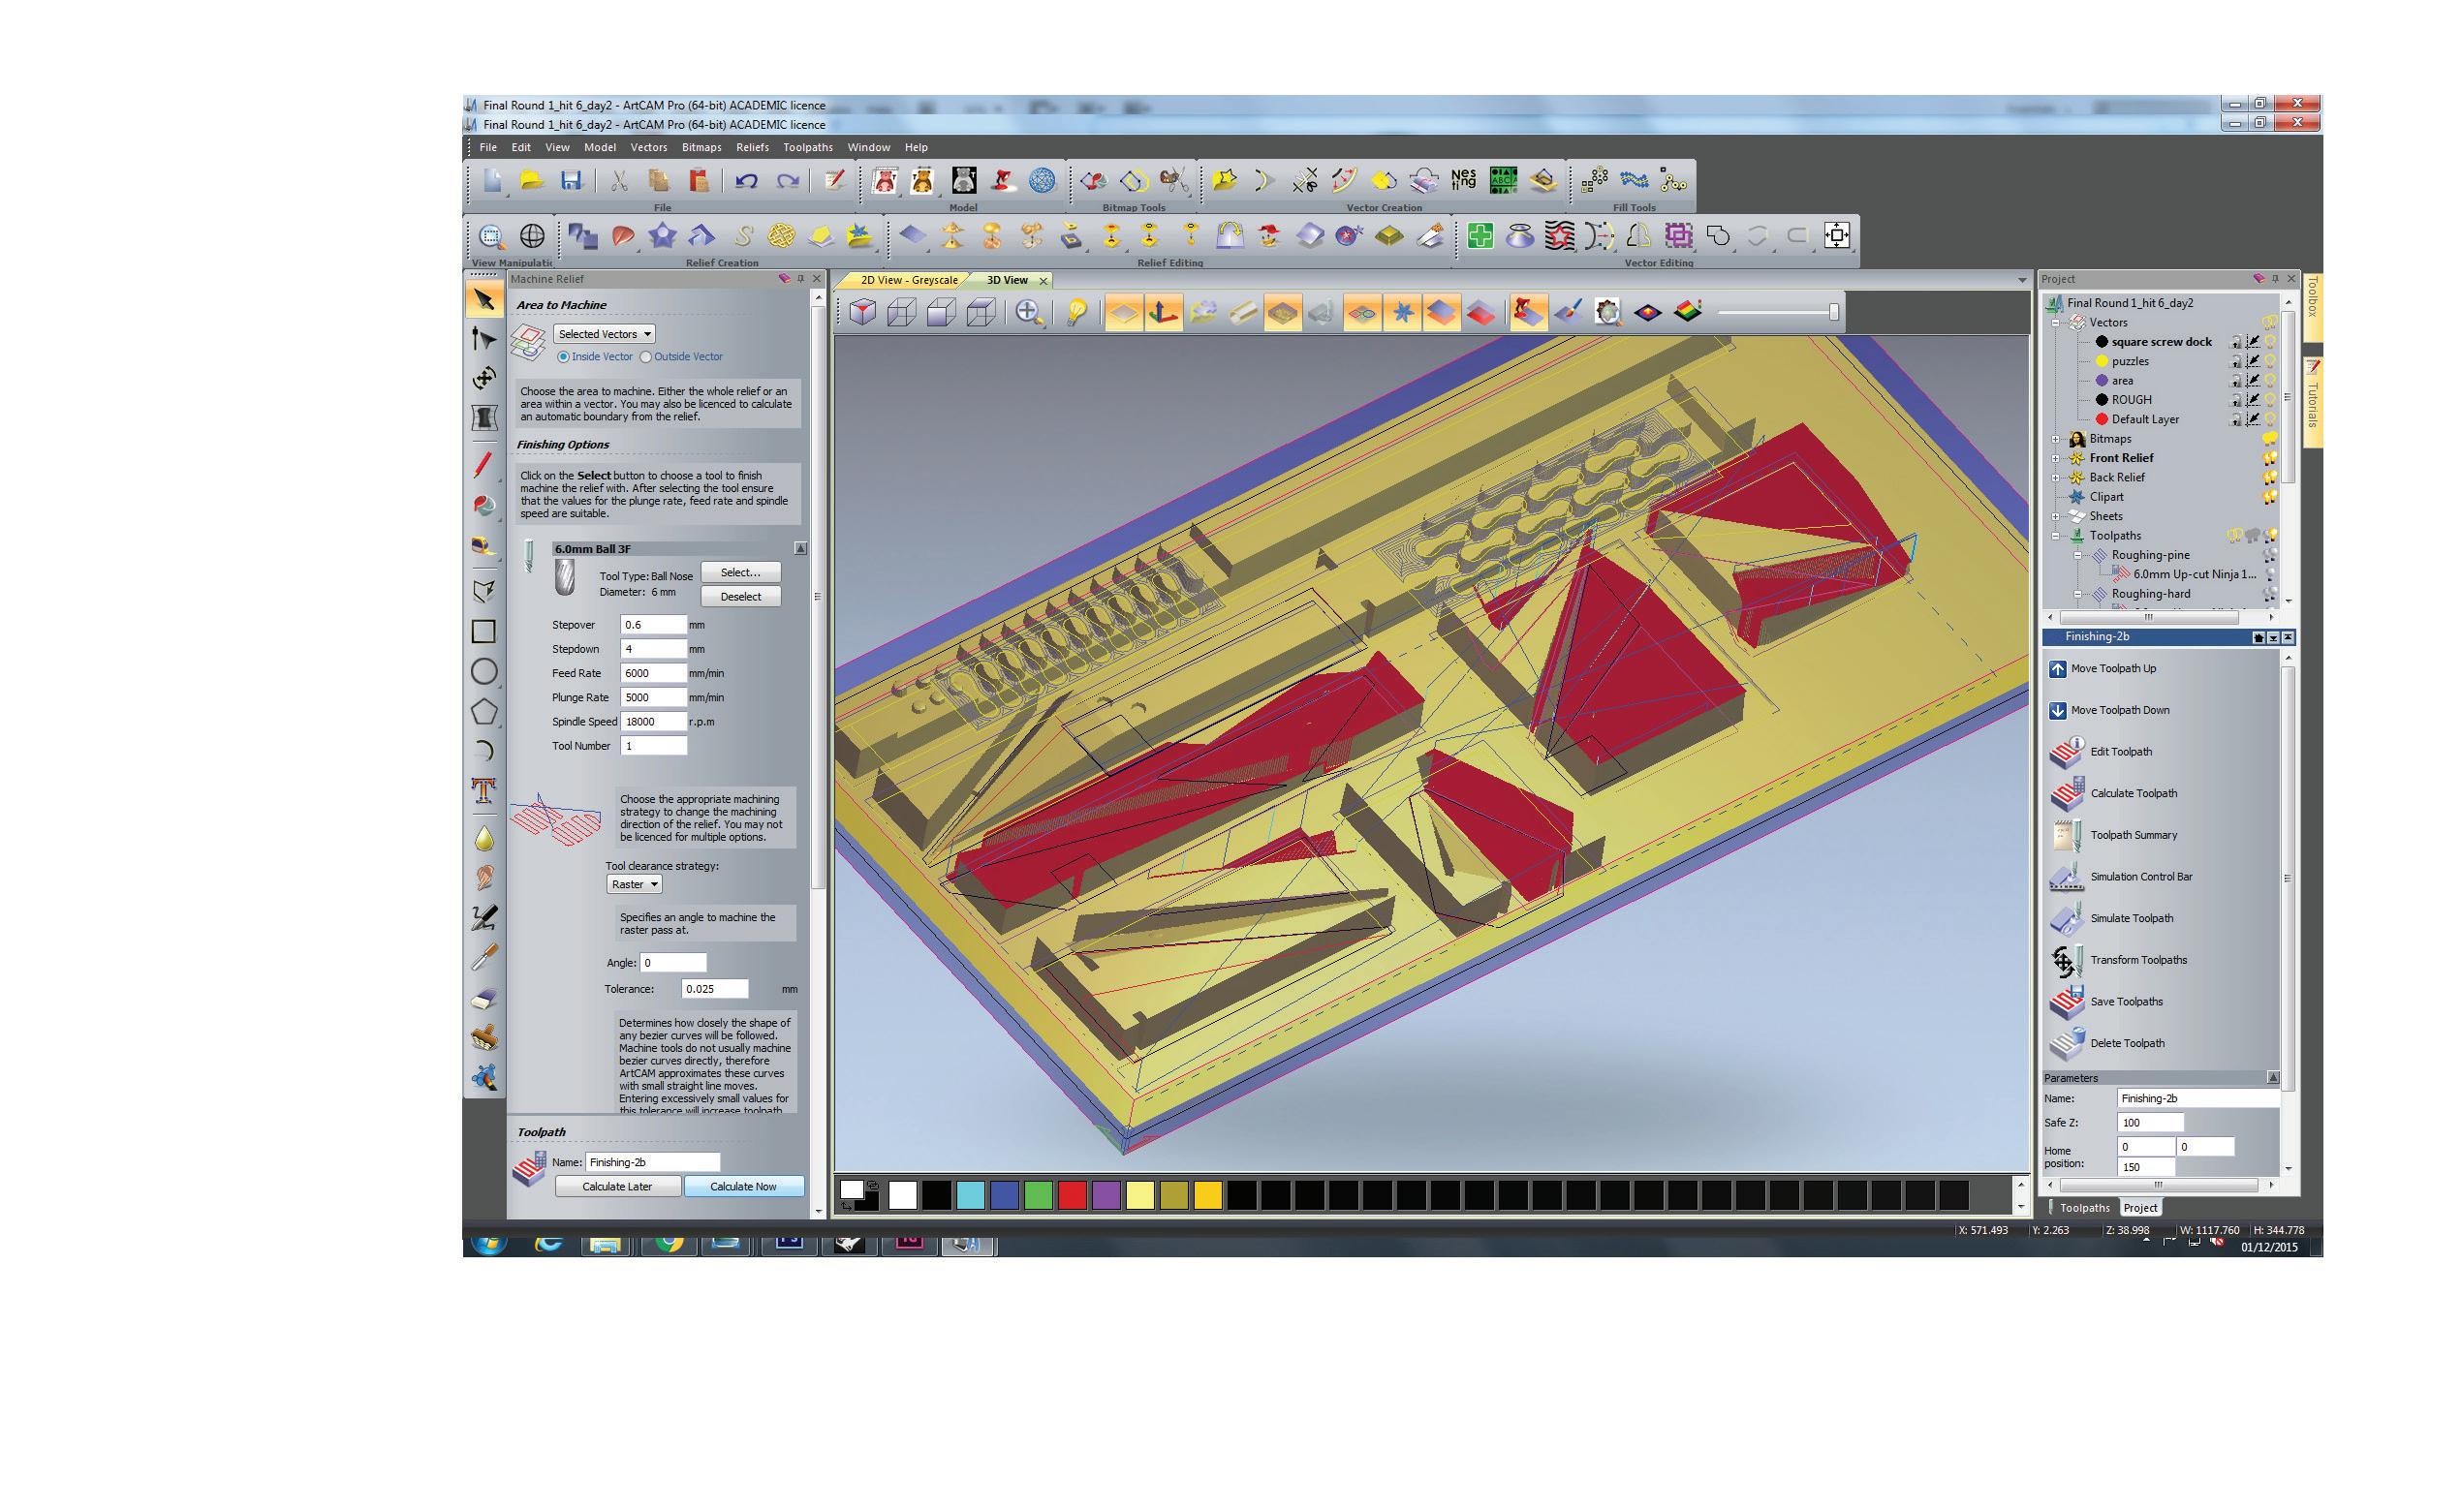Open the Notes notepad icon
The height and width of the screenshot is (1512, 2461).
click(x=833, y=181)
